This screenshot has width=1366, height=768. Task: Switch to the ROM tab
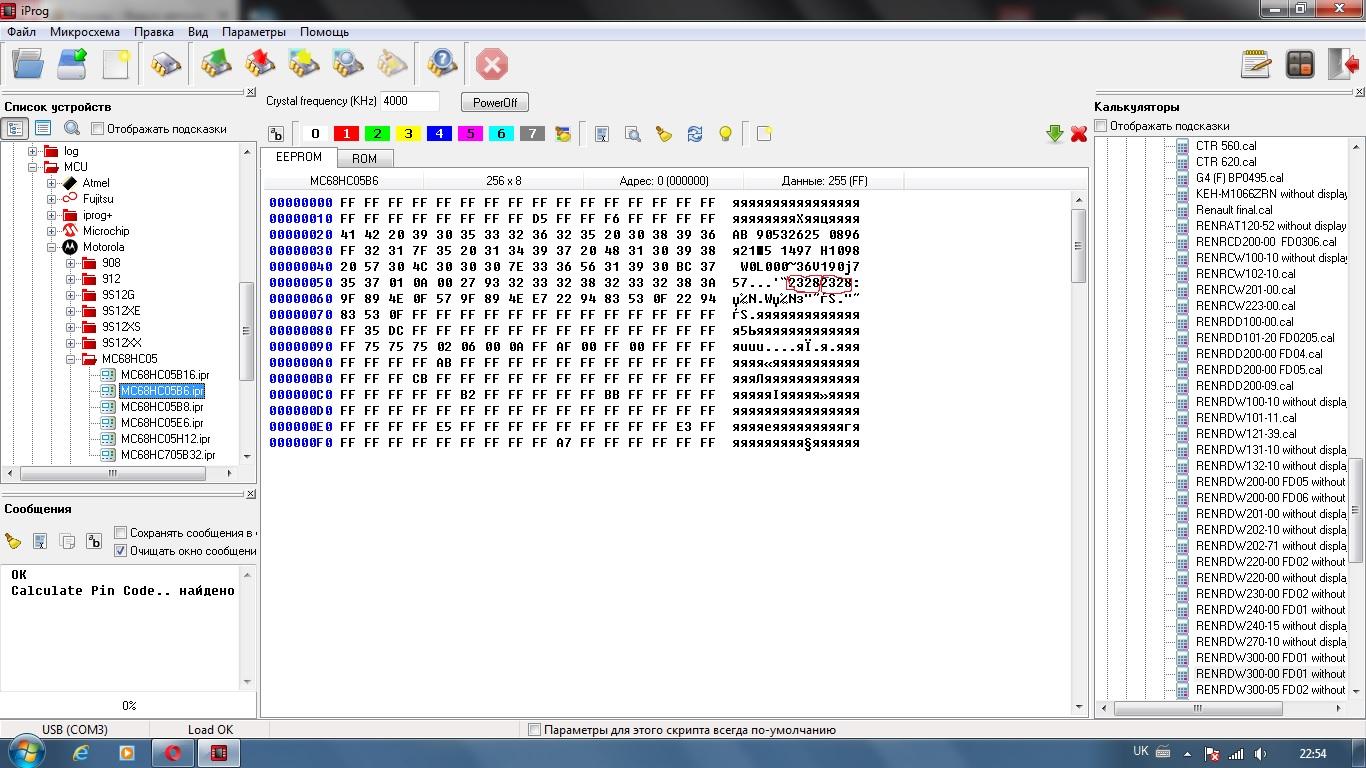click(x=364, y=159)
